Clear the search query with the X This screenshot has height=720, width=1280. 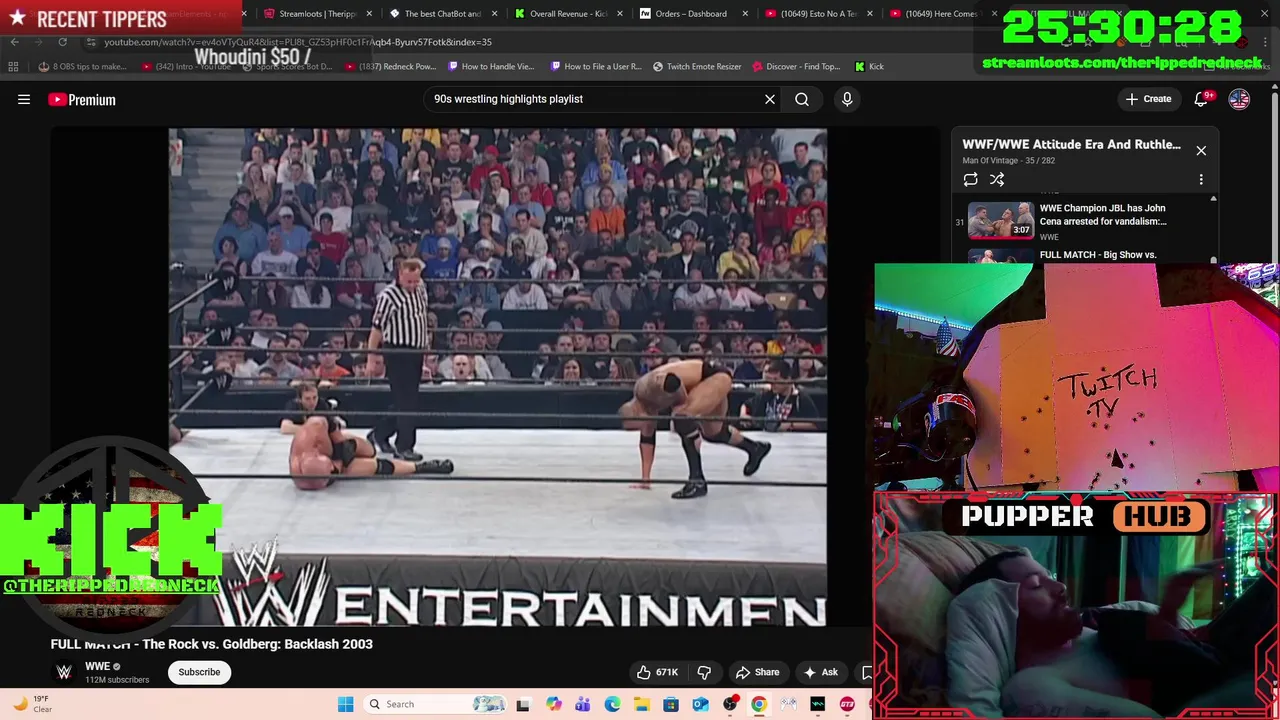pyautogui.click(x=770, y=99)
